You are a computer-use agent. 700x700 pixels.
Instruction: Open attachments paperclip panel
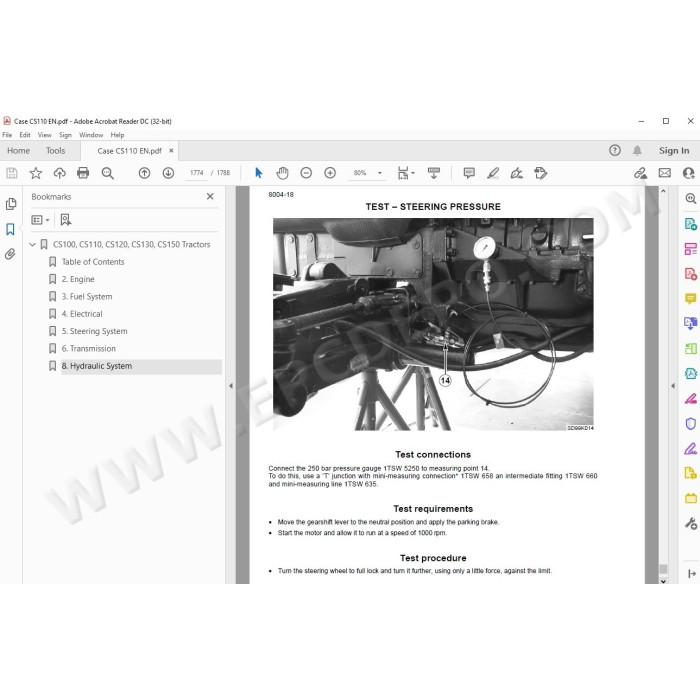(x=10, y=254)
